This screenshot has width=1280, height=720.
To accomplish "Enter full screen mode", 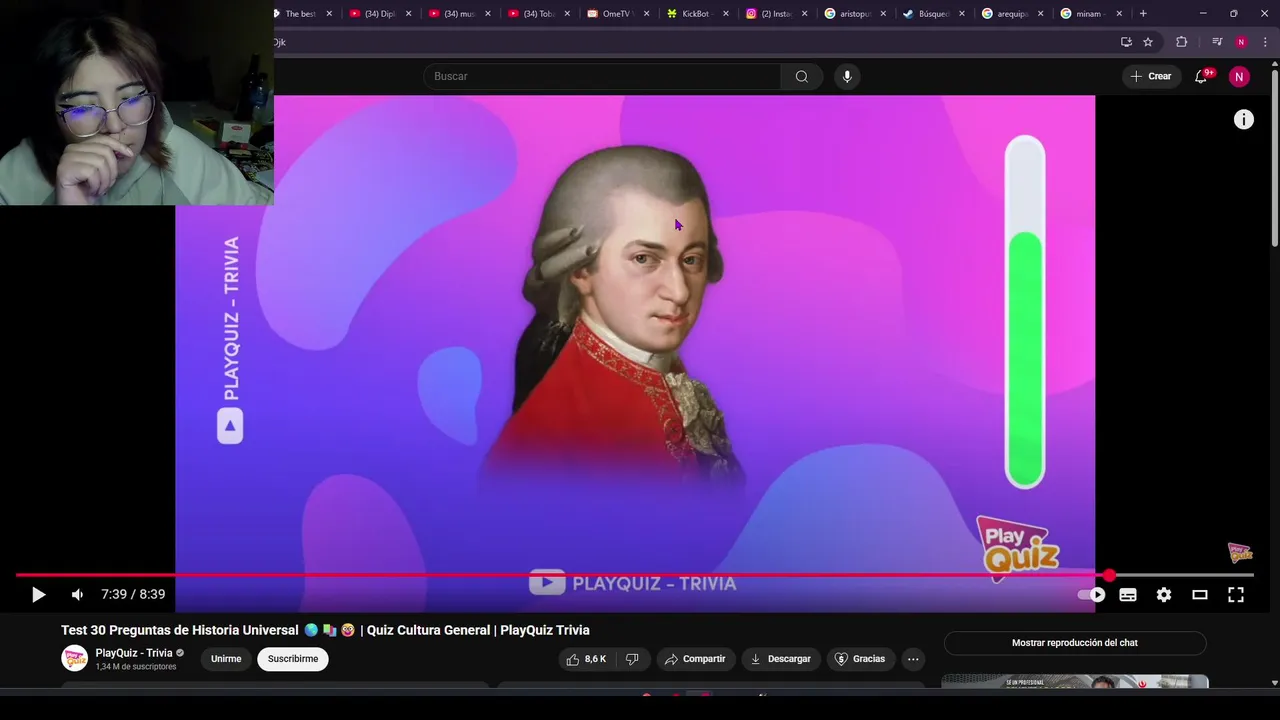I will pos(1236,594).
